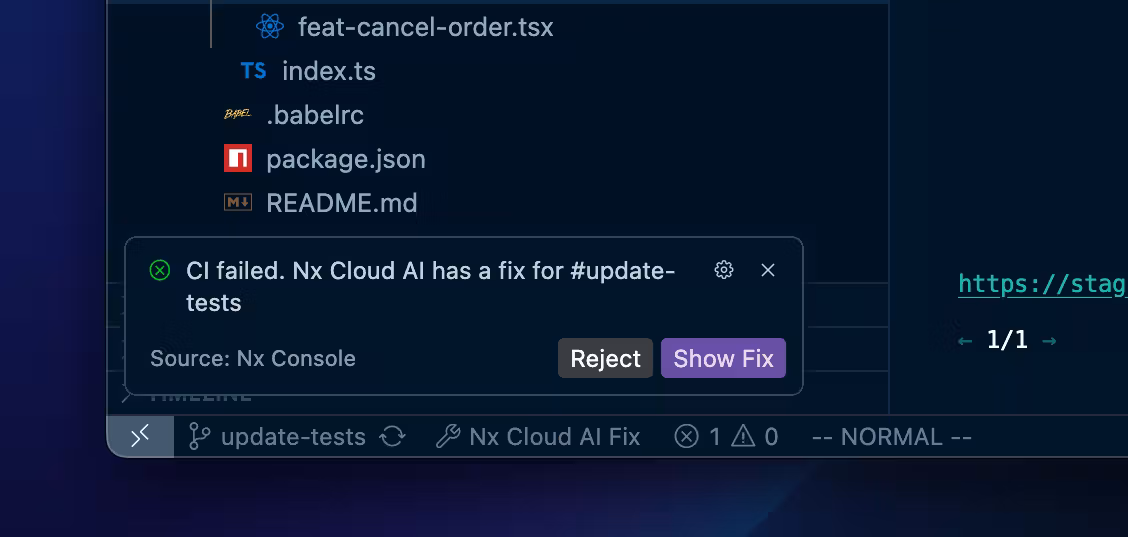Click the Reject button
The width and height of the screenshot is (1128, 537).
coord(605,359)
